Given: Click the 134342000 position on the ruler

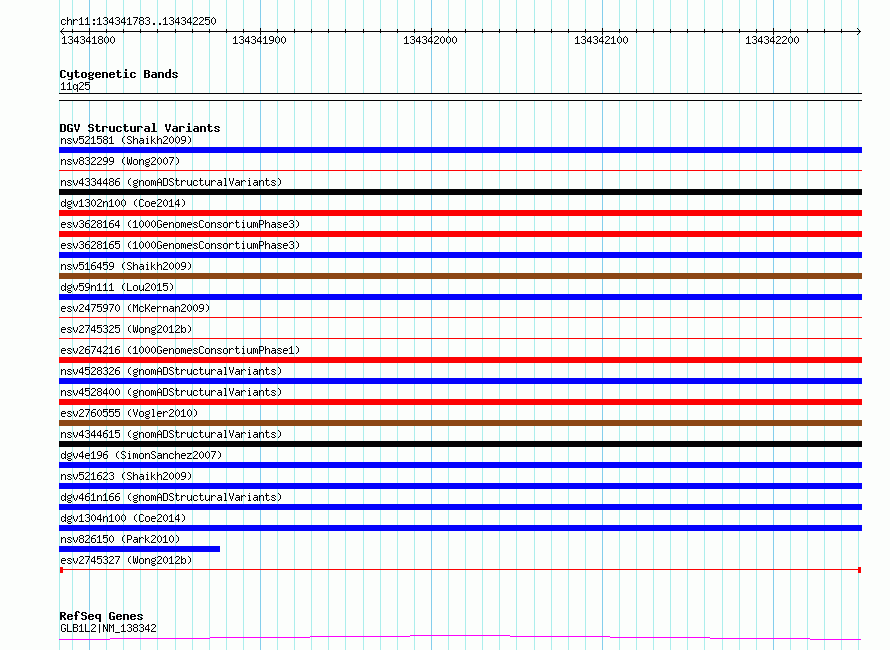Looking at the screenshot, I should (430, 40).
